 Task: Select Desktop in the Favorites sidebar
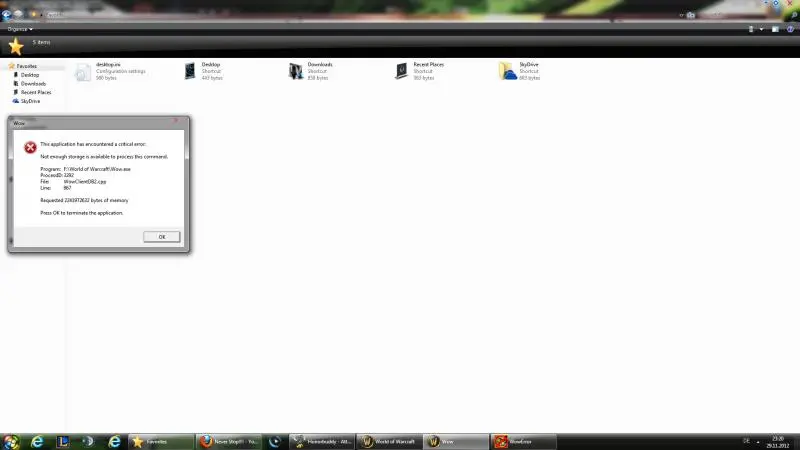point(30,75)
